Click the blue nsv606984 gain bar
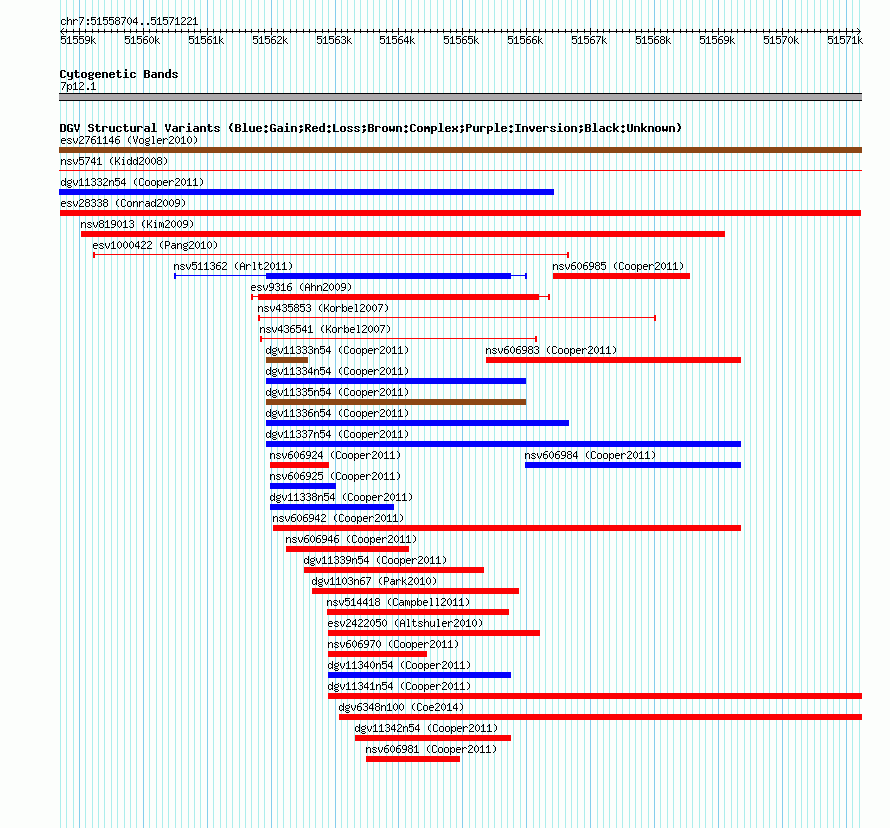 click(633, 465)
